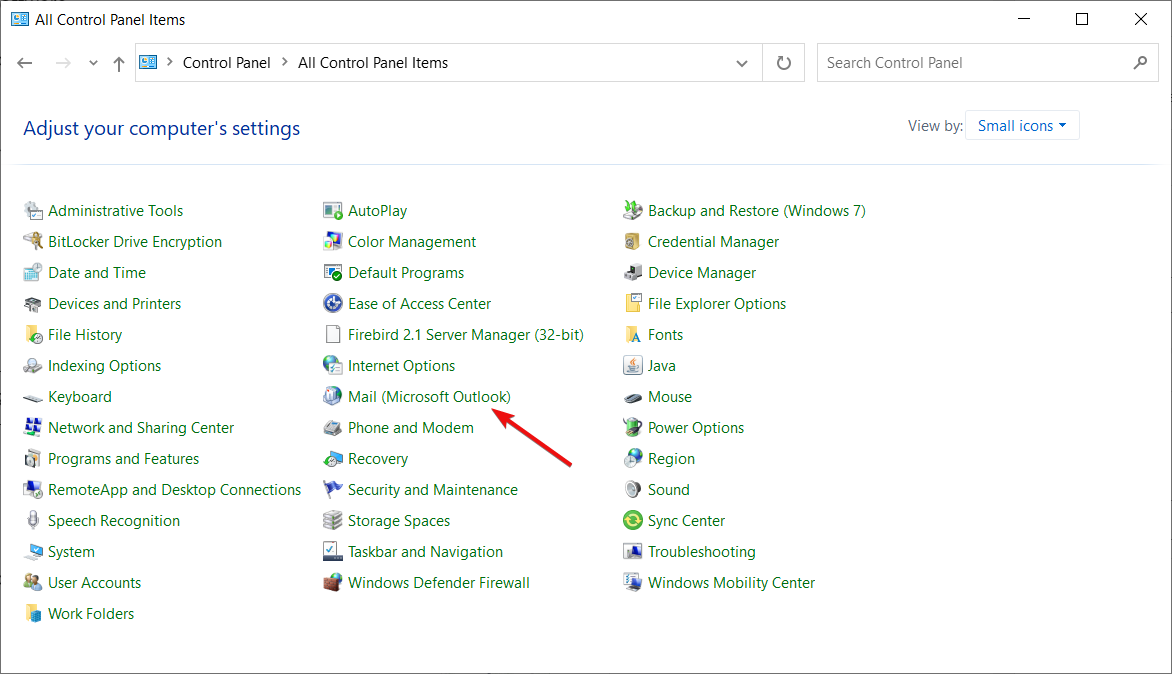Click the Storage Spaces icon
The image size is (1172, 674).
point(333,521)
